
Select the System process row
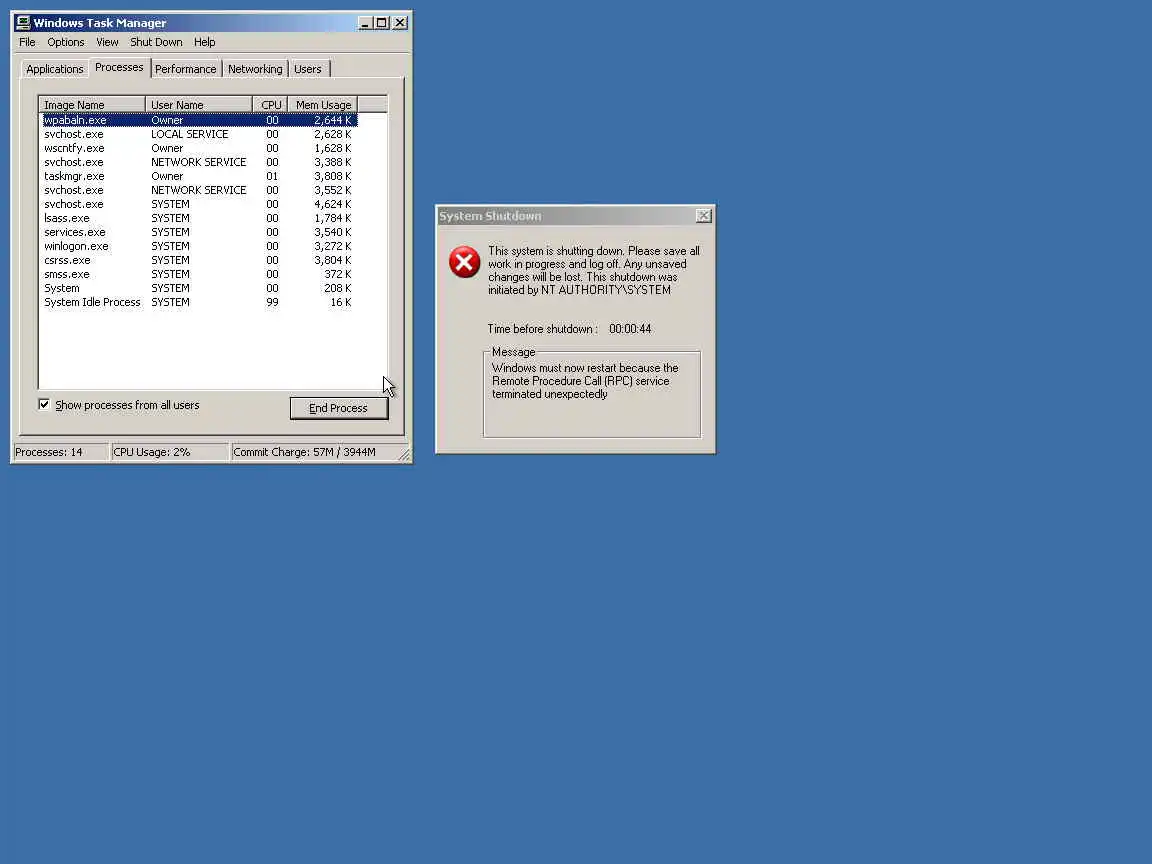199,287
